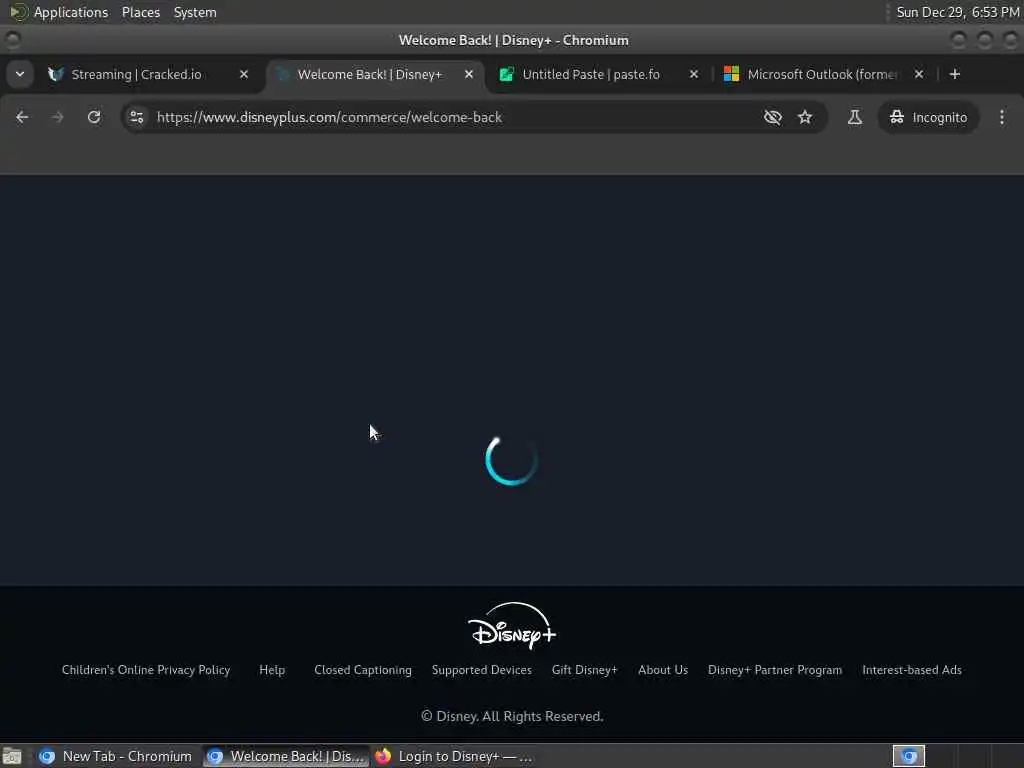
Task: Open the Chromium three-dot menu
Action: click(1002, 117)
